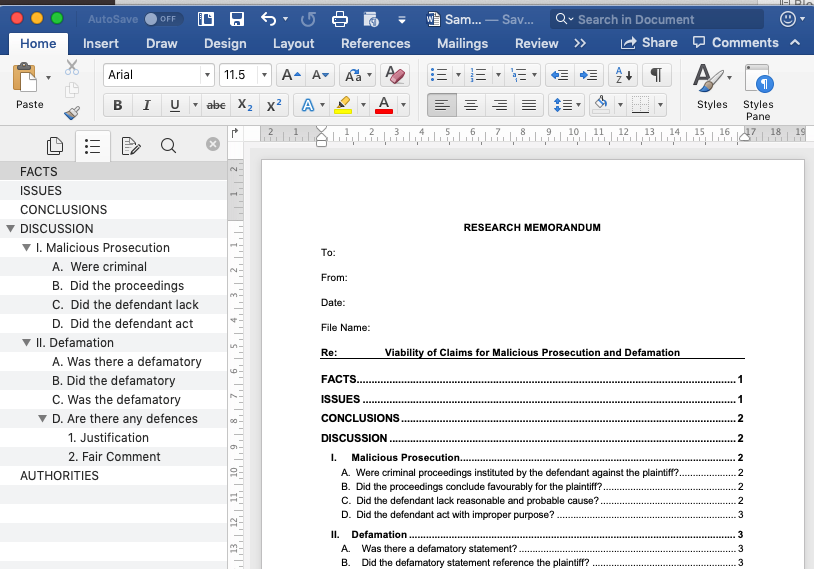Switch to the Design tab
The width and height of the screenshot is (814, 569).
click(225, 44)
